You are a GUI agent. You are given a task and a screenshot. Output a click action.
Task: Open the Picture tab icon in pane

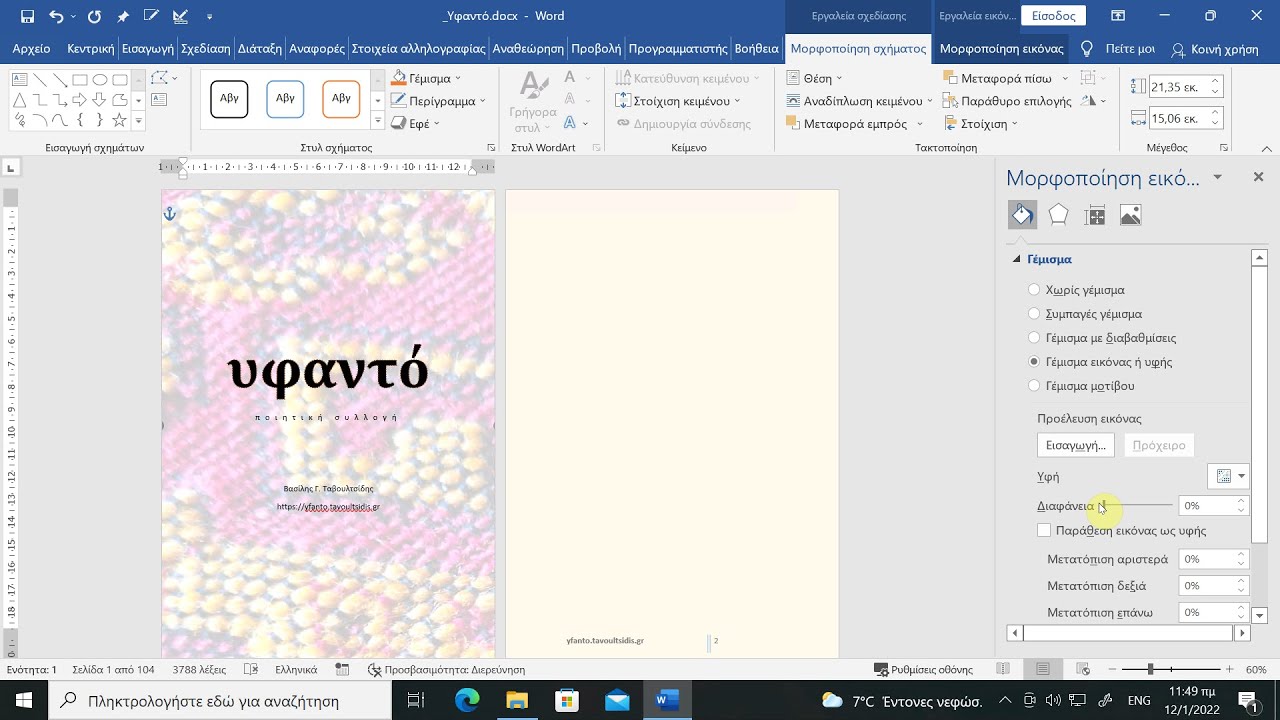(x=1130, y=215)
